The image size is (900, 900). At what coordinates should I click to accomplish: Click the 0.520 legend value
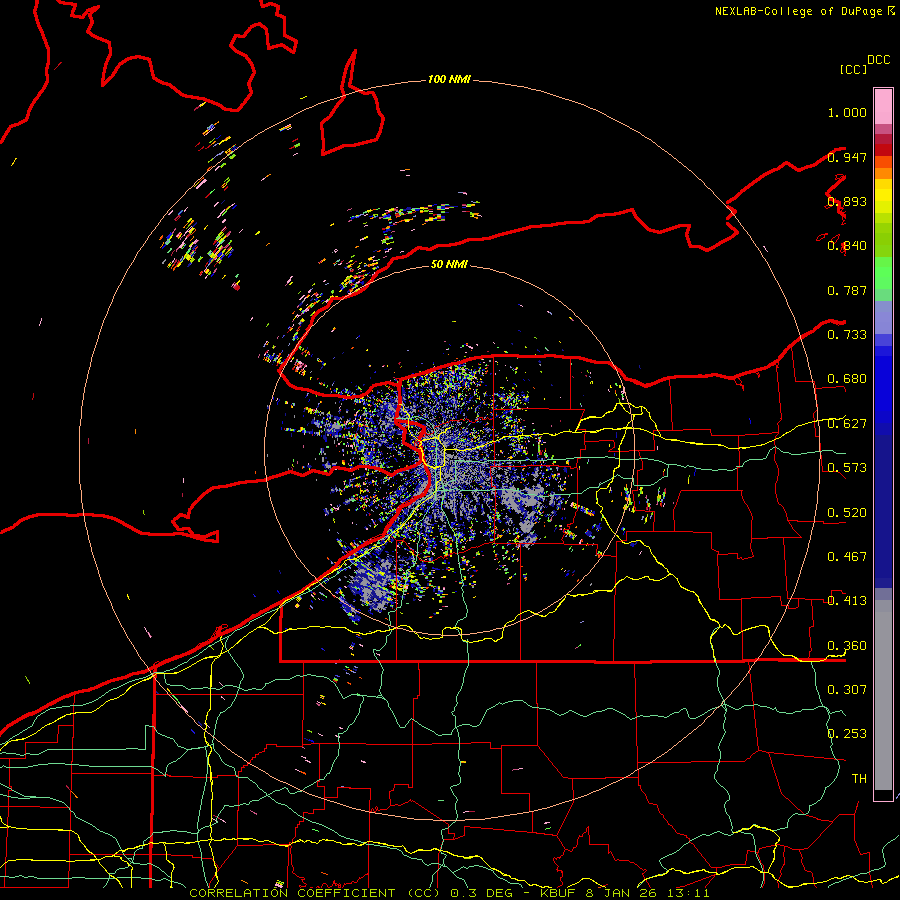(x=847, y=513)
